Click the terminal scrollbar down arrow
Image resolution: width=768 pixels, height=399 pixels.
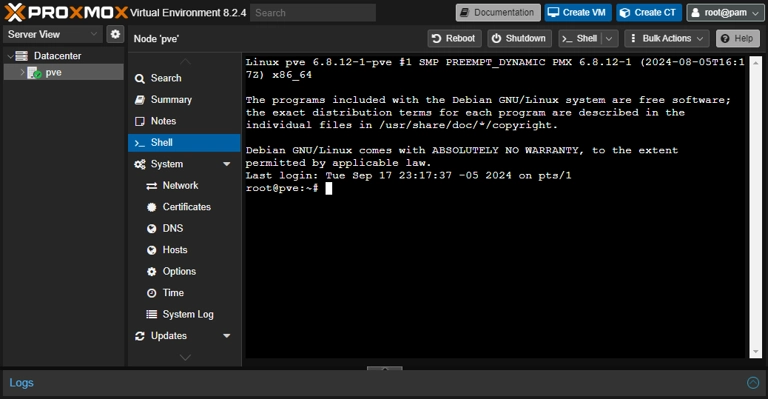[x=755, y=352]
